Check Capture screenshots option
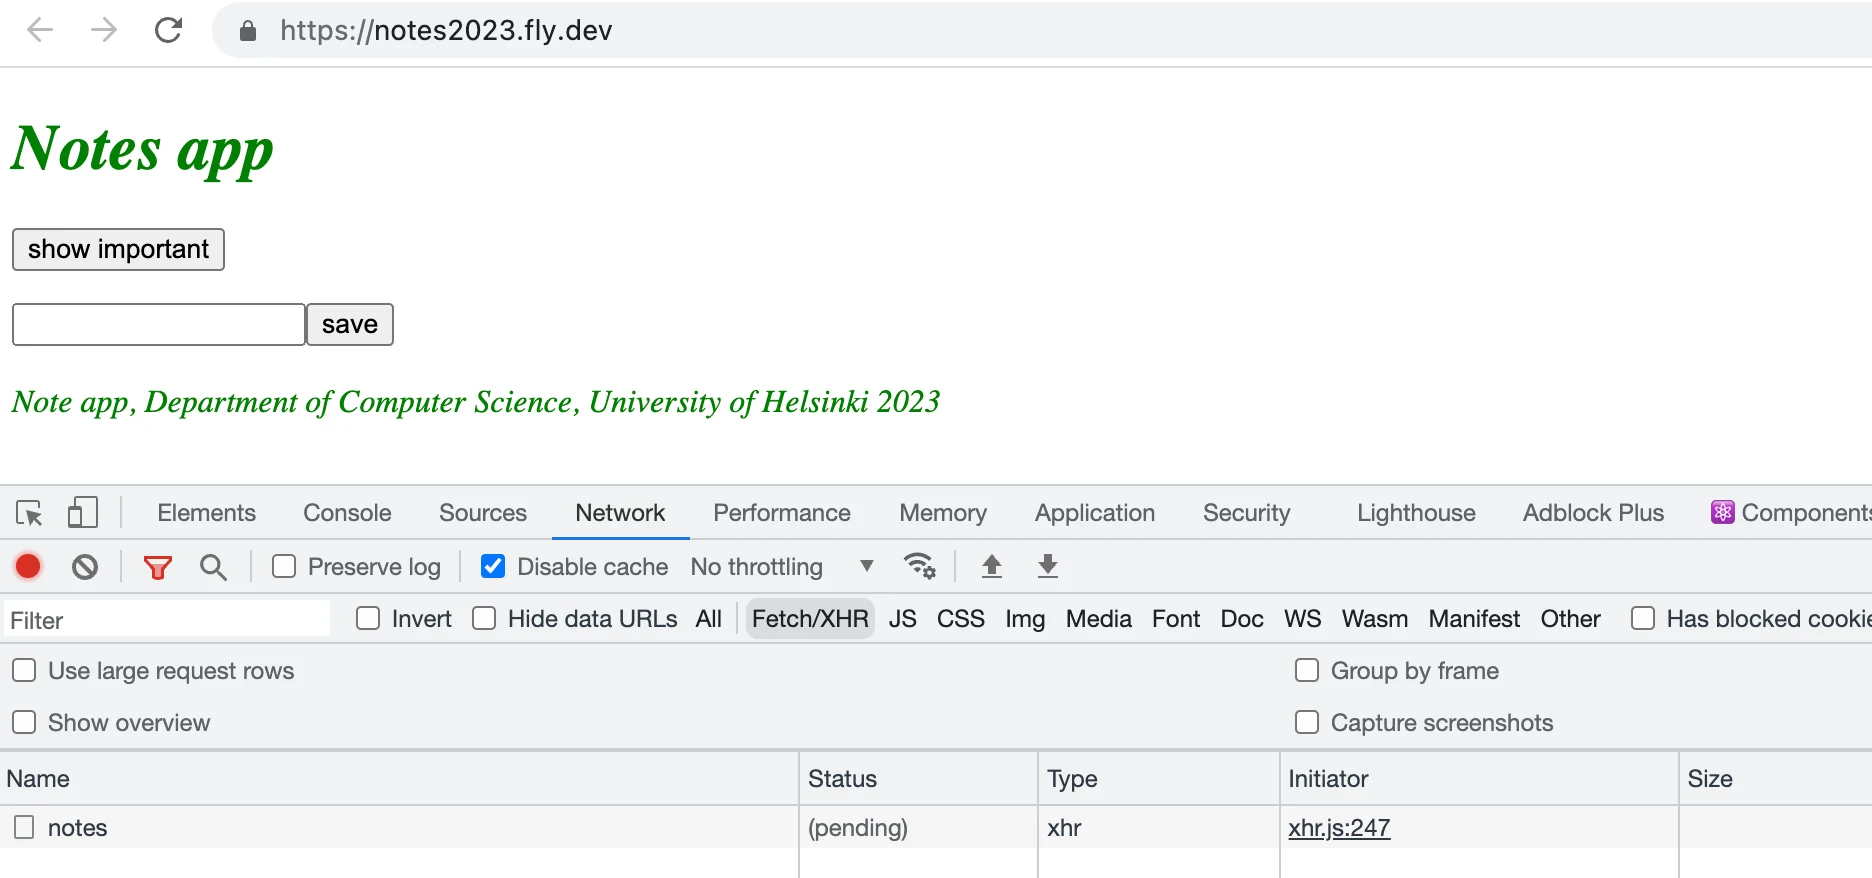Viewport: 1872px width, 878px height. [1307, 722]
